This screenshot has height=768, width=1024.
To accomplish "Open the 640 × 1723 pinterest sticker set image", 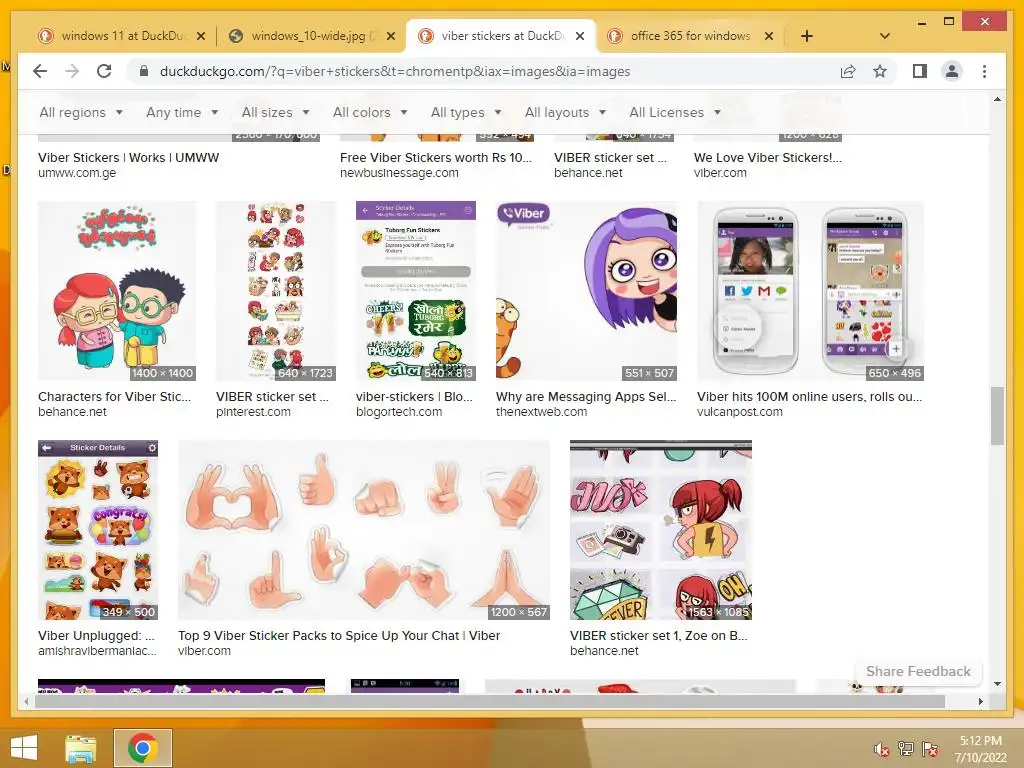I will point(276,291).
